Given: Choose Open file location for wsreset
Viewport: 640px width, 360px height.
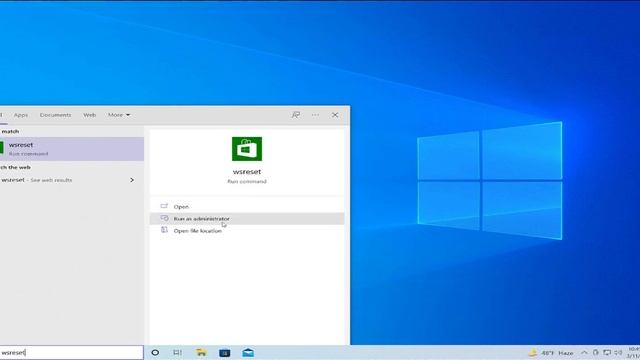Looking at the screenshot, I should pyautogui.click(x=247, y=231).
